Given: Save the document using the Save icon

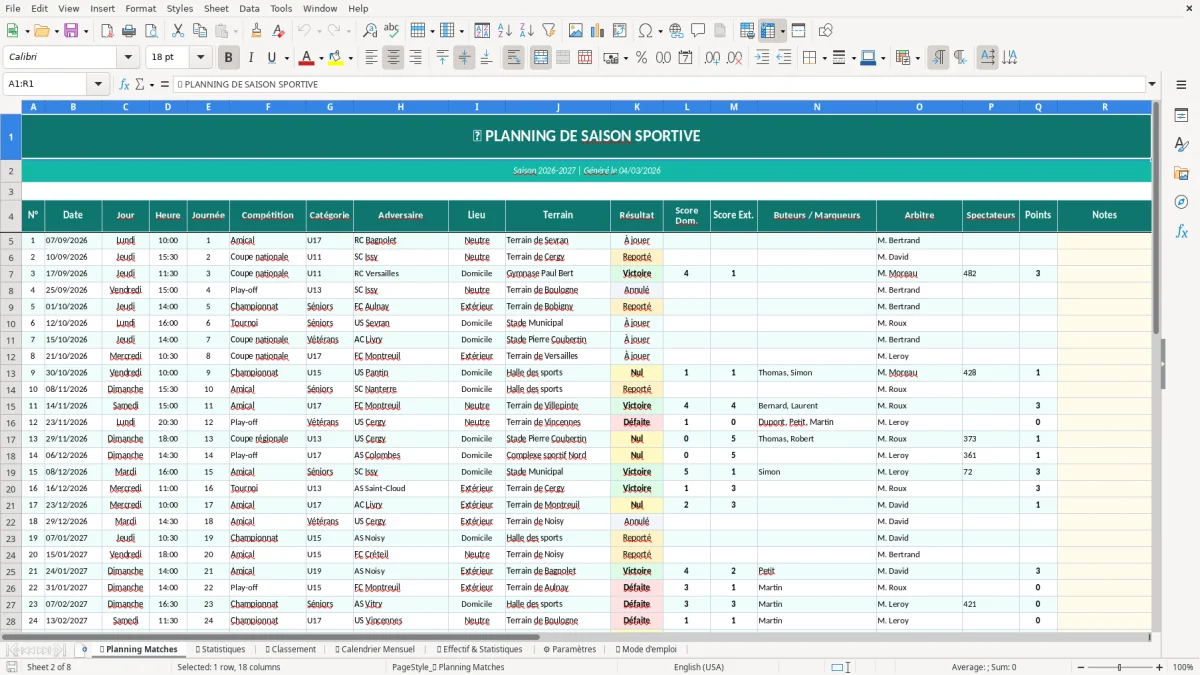Looking at the screenshot, I should (x=70, y=31).
